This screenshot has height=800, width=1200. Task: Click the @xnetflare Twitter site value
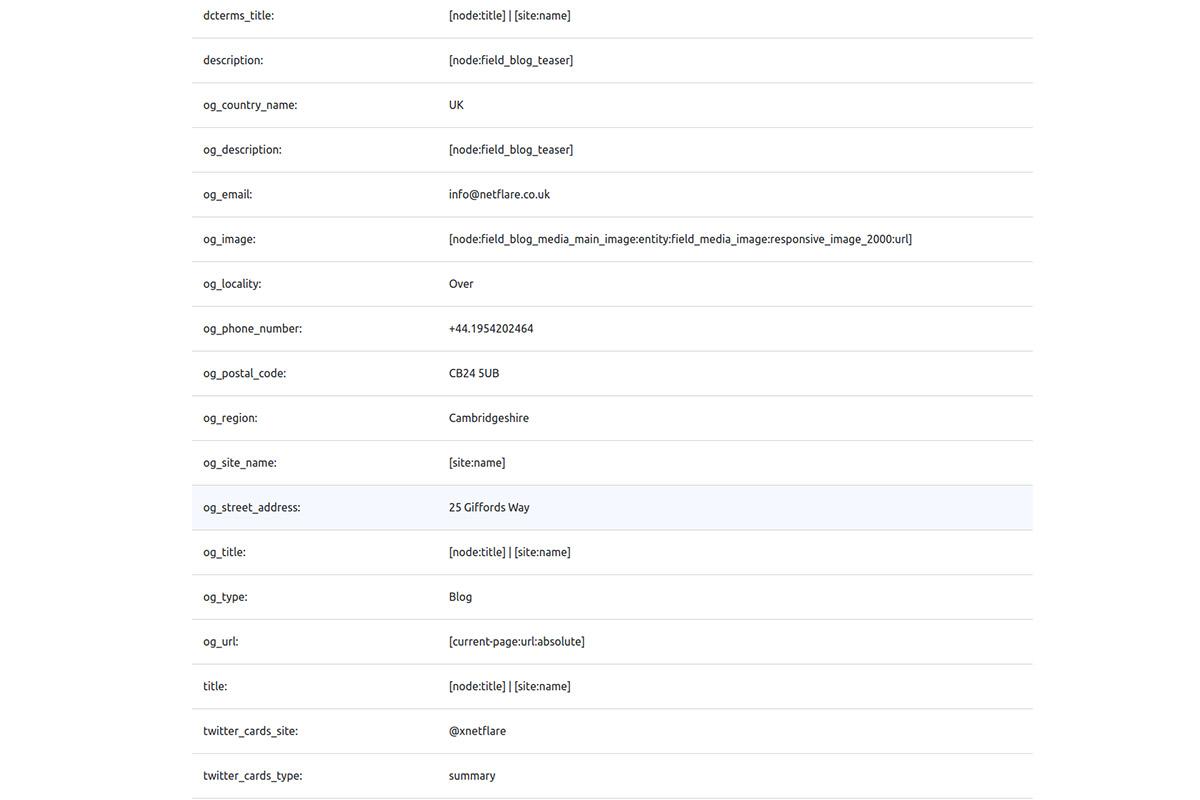477,731
